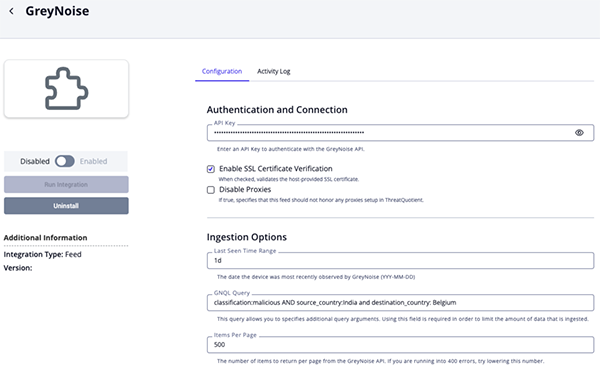Screen dimensions: 600x370
Task: Click the Uninstall button
Action: (x=66, y=206)
